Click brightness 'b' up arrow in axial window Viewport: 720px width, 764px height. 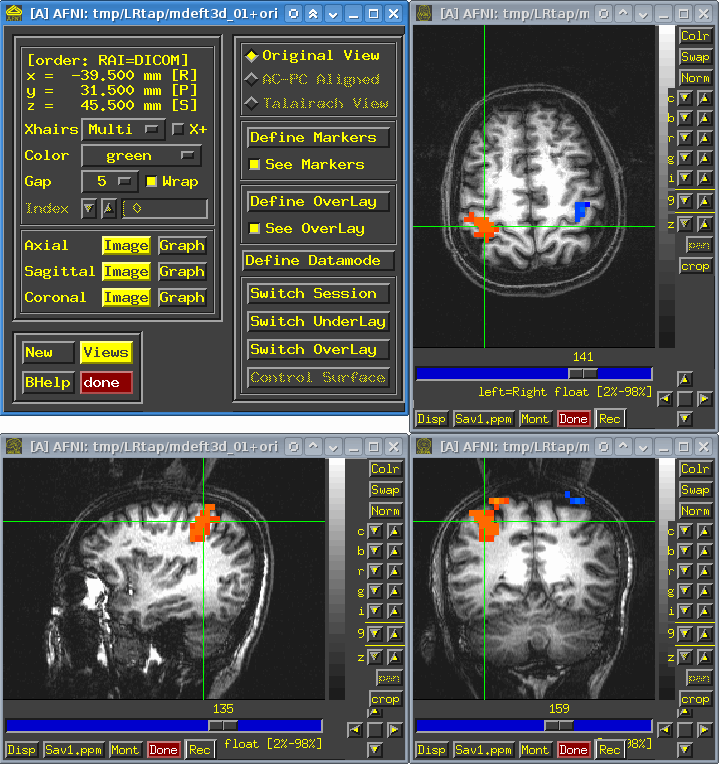[x=704, y=118]
